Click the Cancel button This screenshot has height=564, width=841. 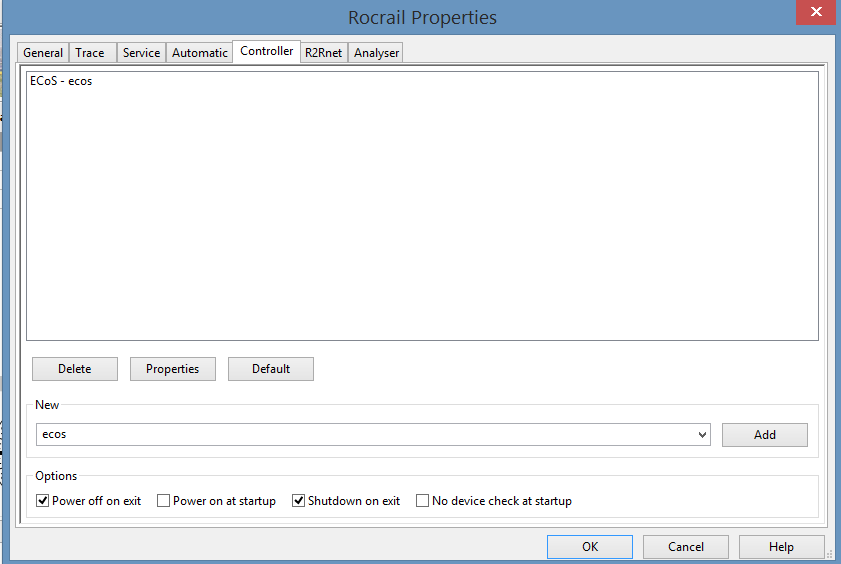(x=686, y=547)
